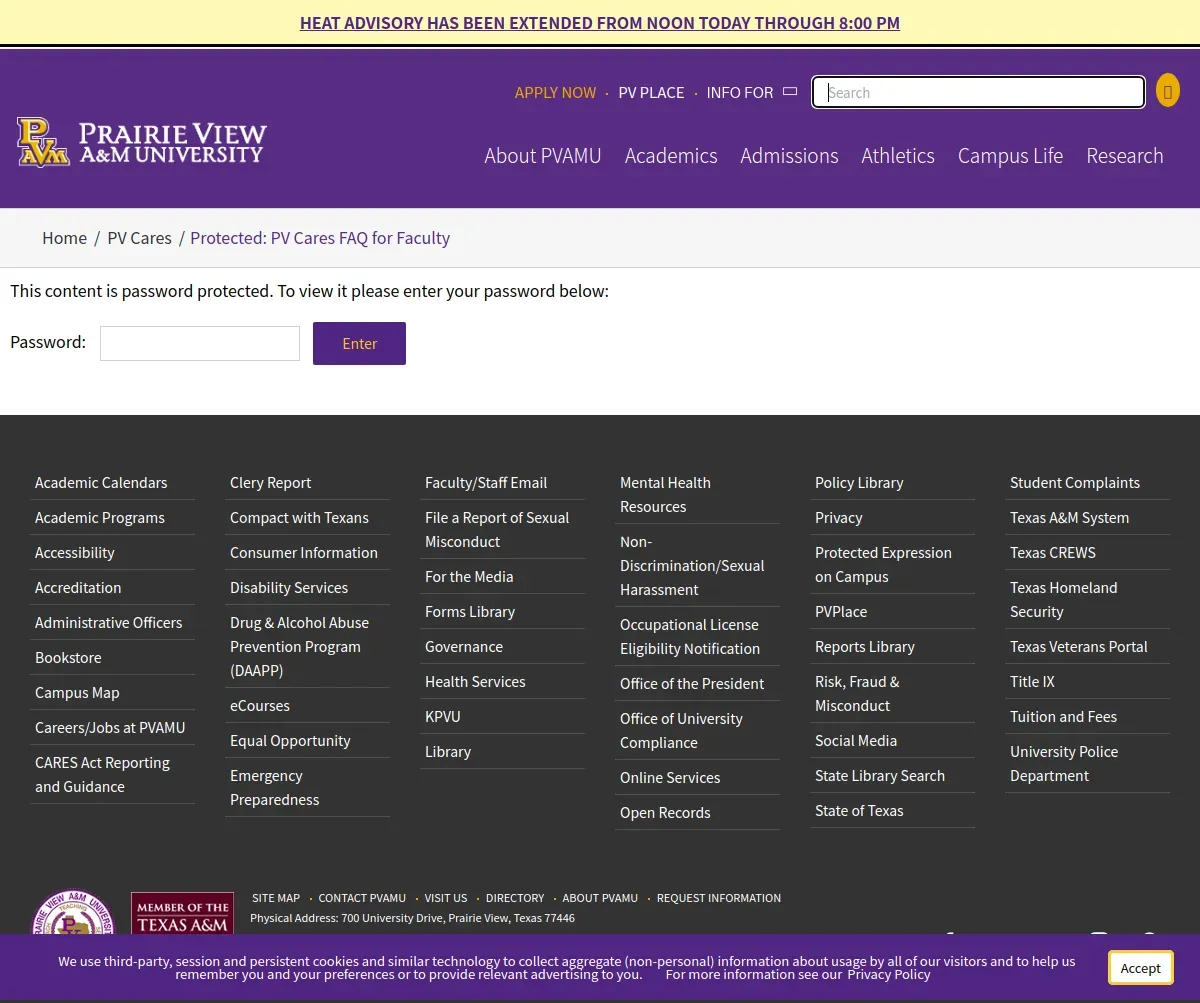Open Disability Services link

coord(289,587)
